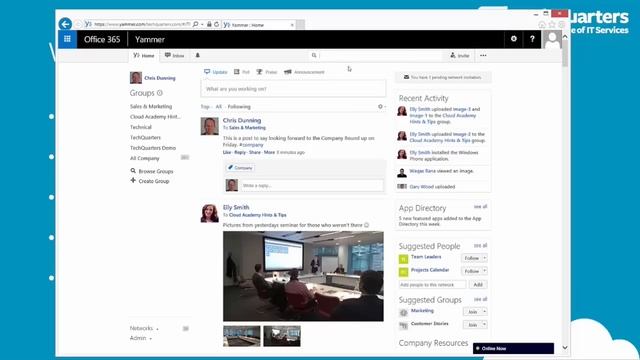Like Chris Dunning's post
The height and width of the screenshot is (360, 640).
pos(227,152)
